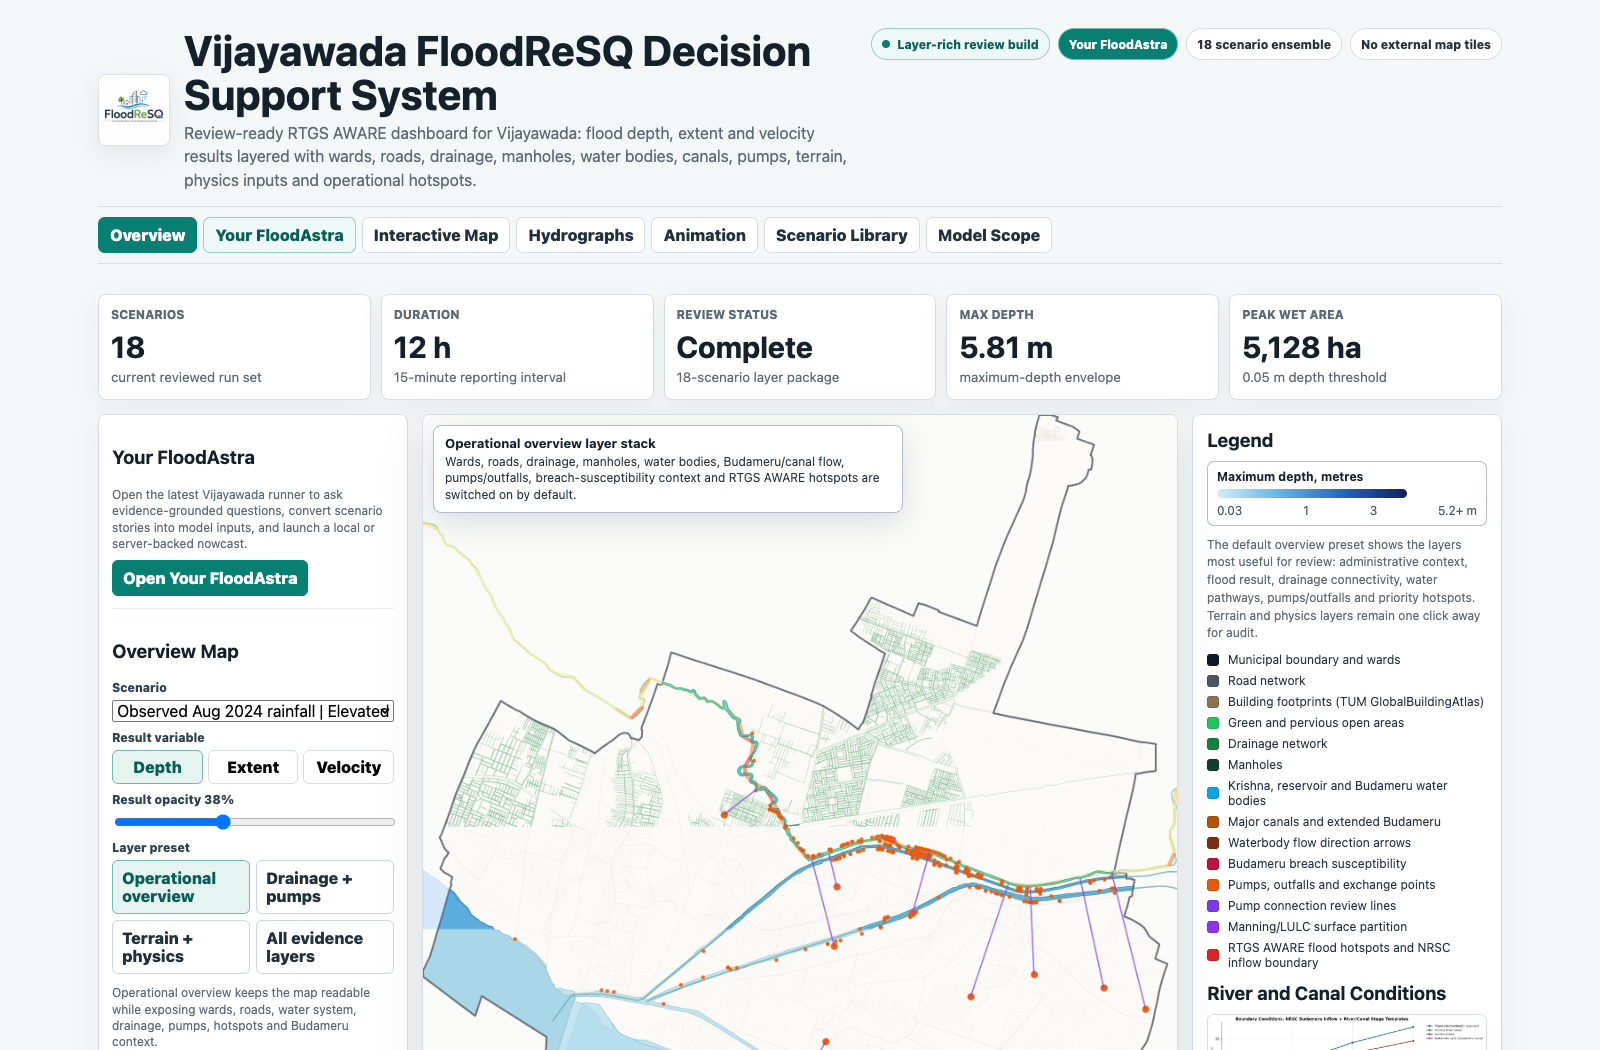Click the 'Layer preset' label
The height and width of the screenshot is (1050, 1600).
point(151,848)
